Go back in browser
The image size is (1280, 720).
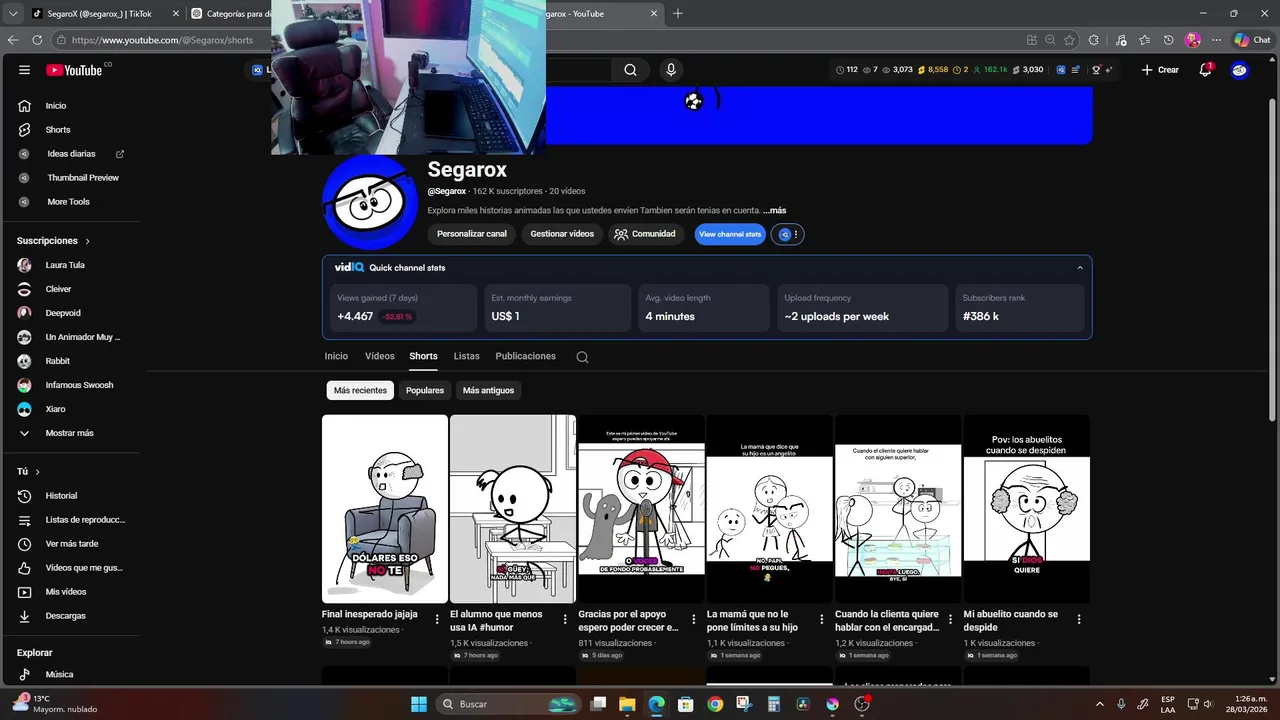tap(13, 40)
